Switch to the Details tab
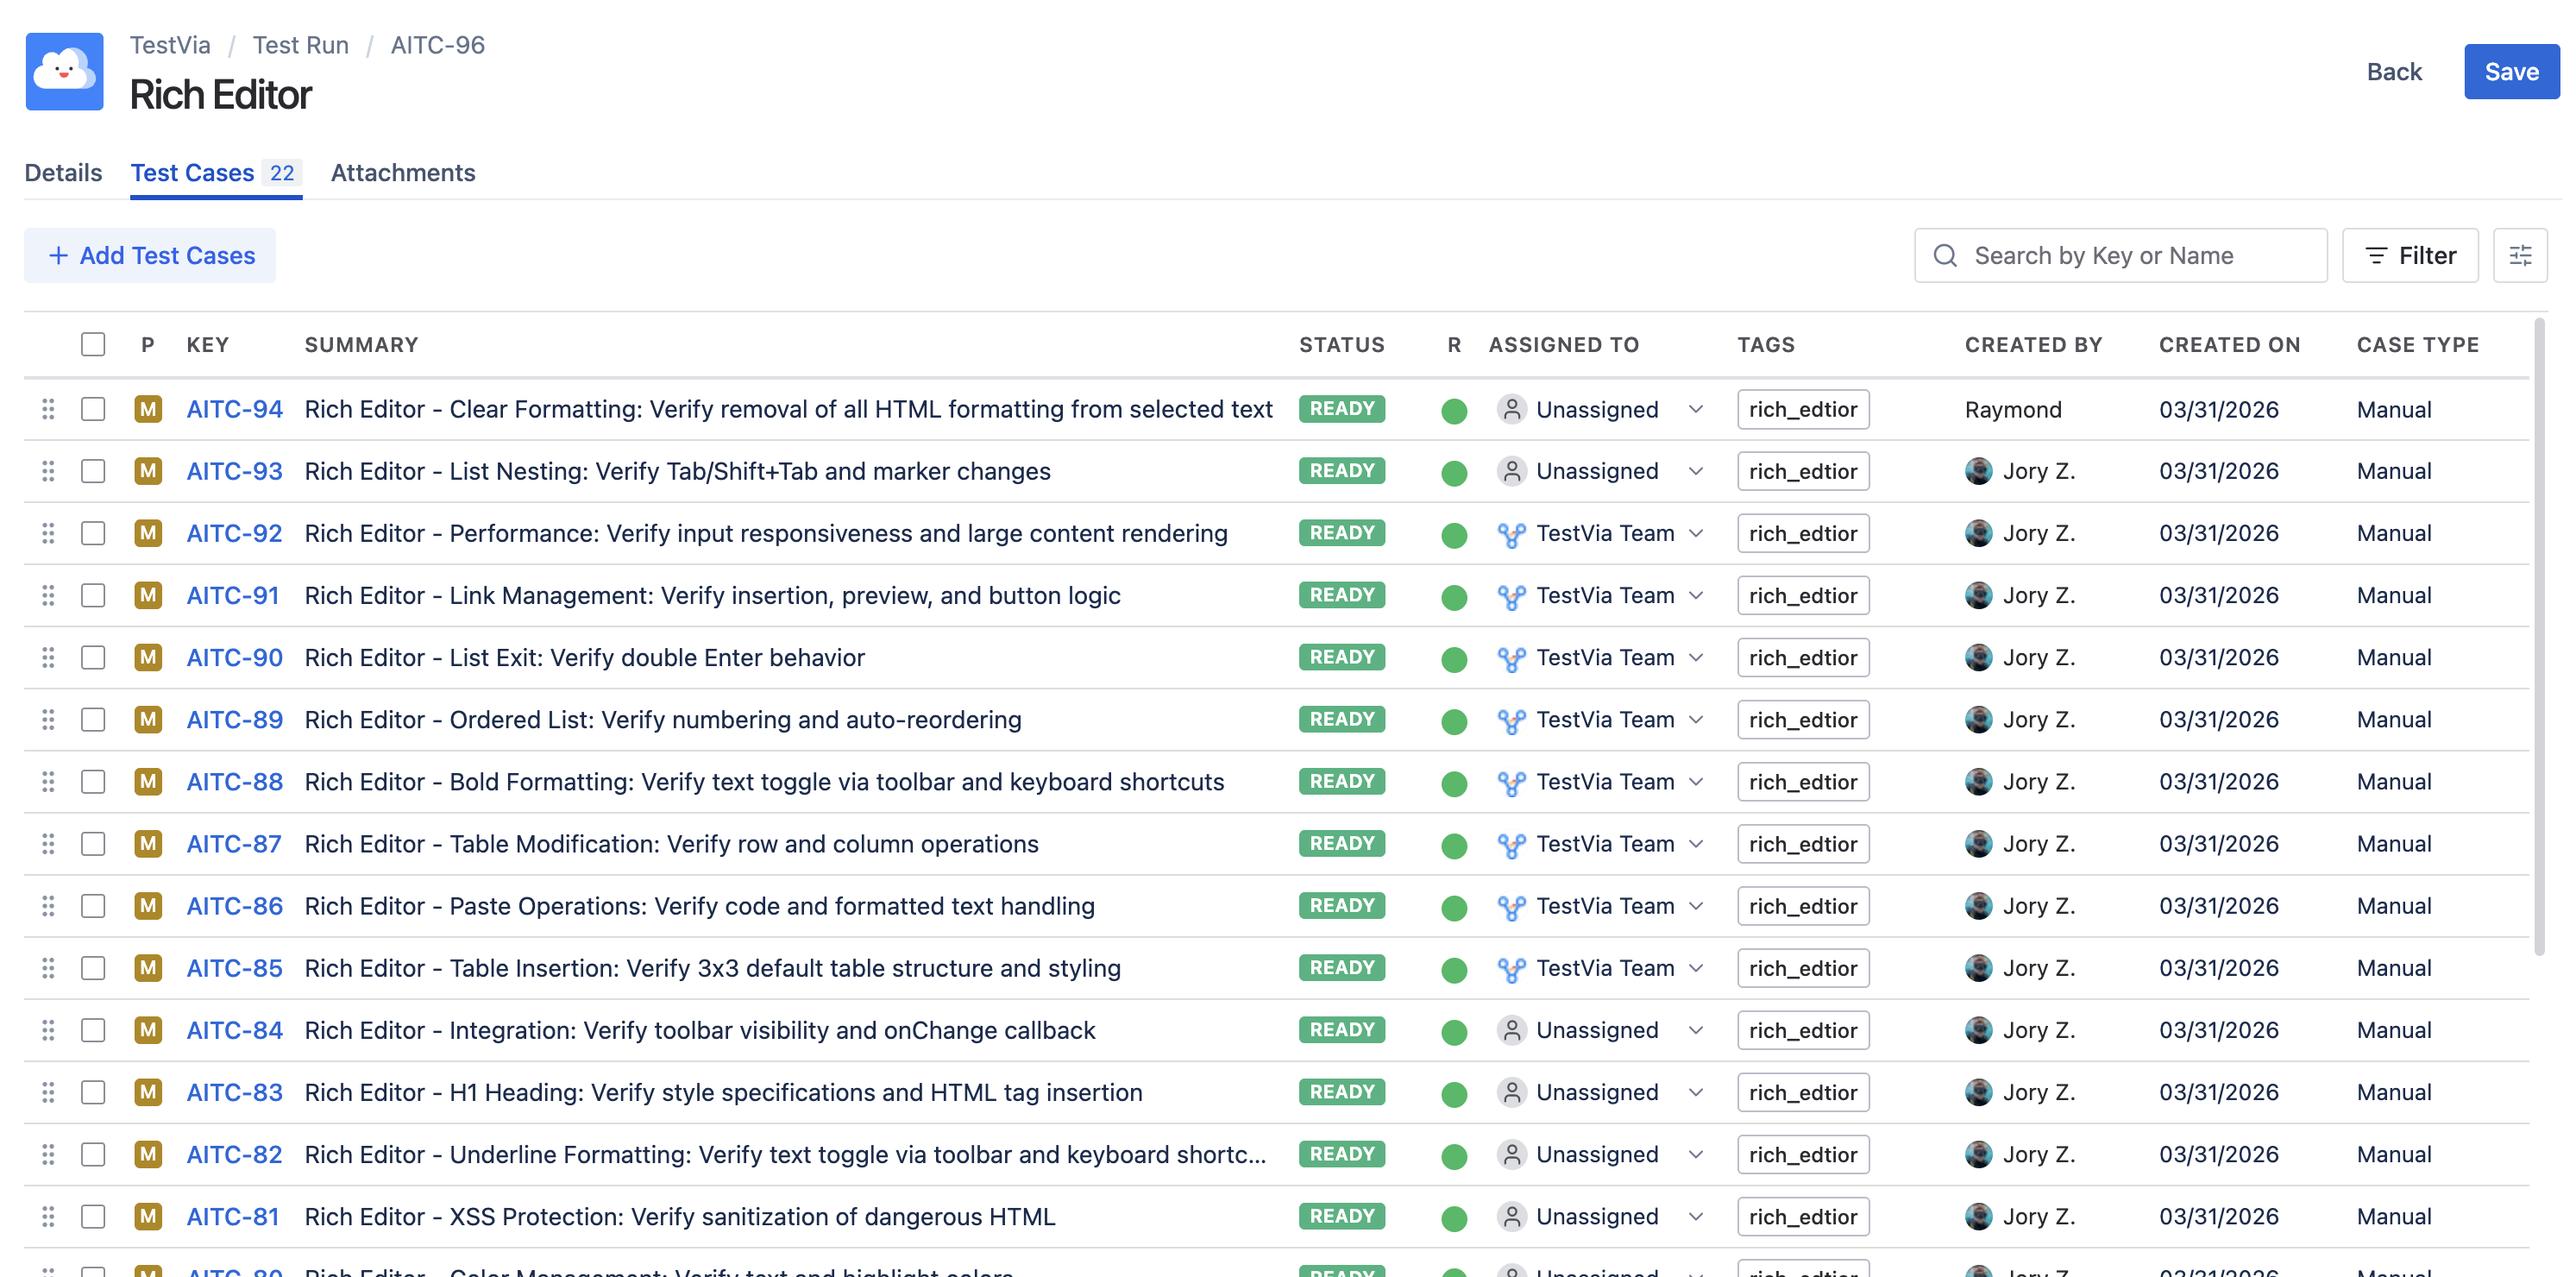Screen dimensions: 2576x1277 [63, 173]
